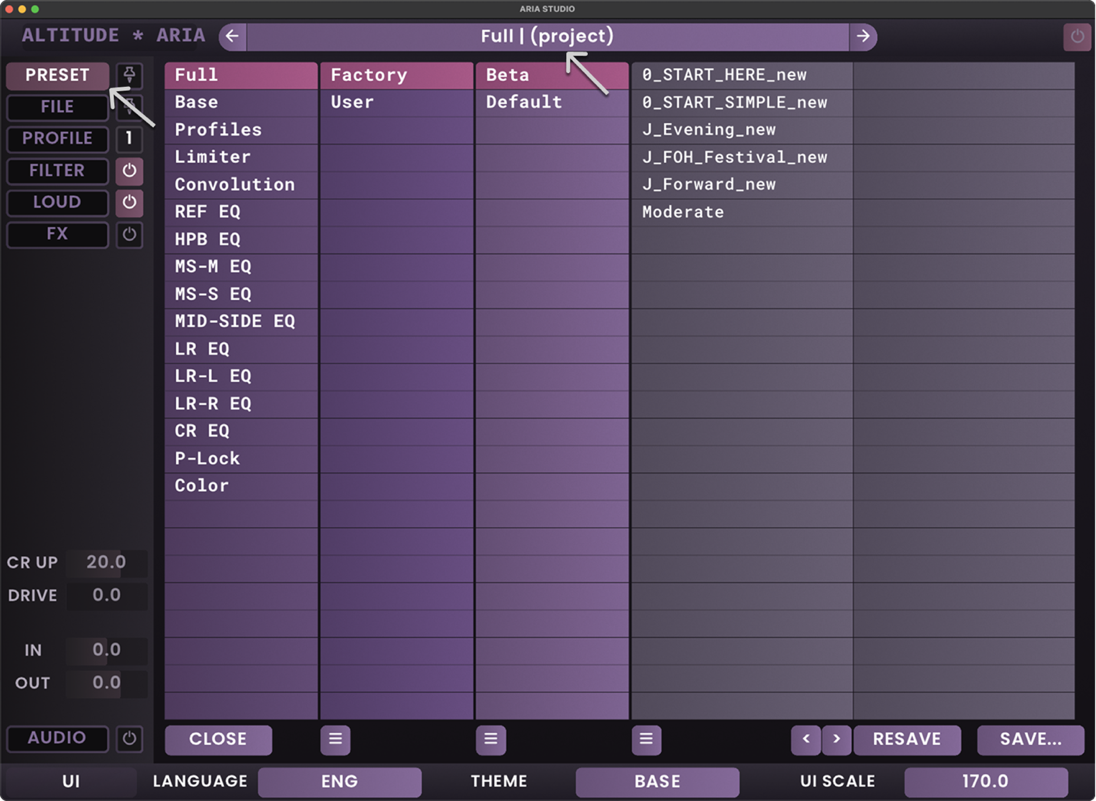This screenshot has height=801, width=1096.
Task: Click the UI SCALE value 170.0
Action: pos(985,781)
